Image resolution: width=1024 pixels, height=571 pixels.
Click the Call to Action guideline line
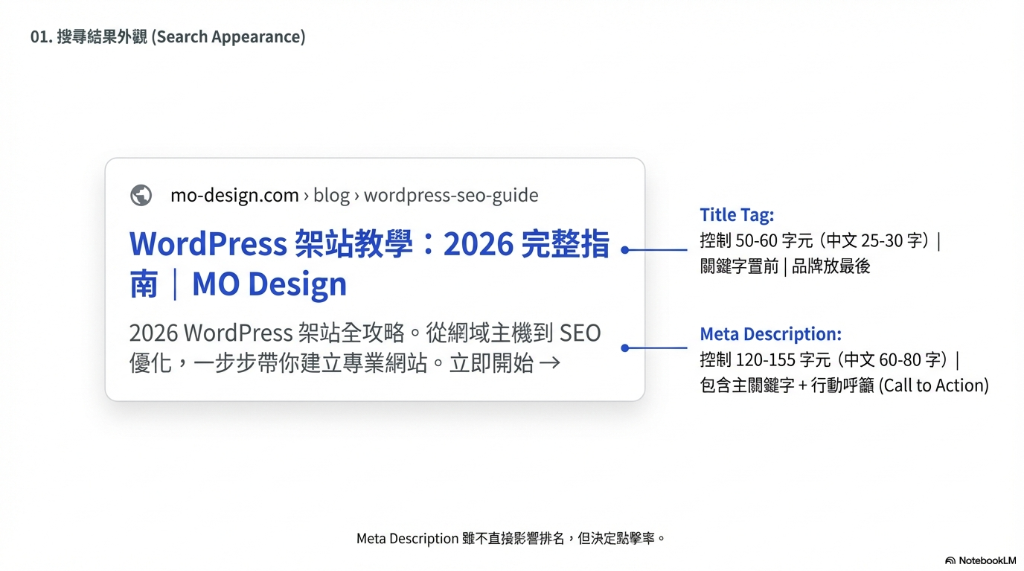[x=843, y=385]
